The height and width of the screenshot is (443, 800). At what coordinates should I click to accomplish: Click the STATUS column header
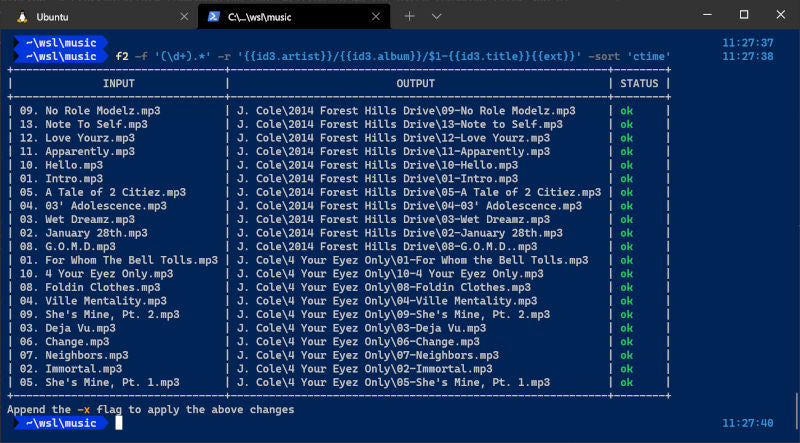click(640, 84)
